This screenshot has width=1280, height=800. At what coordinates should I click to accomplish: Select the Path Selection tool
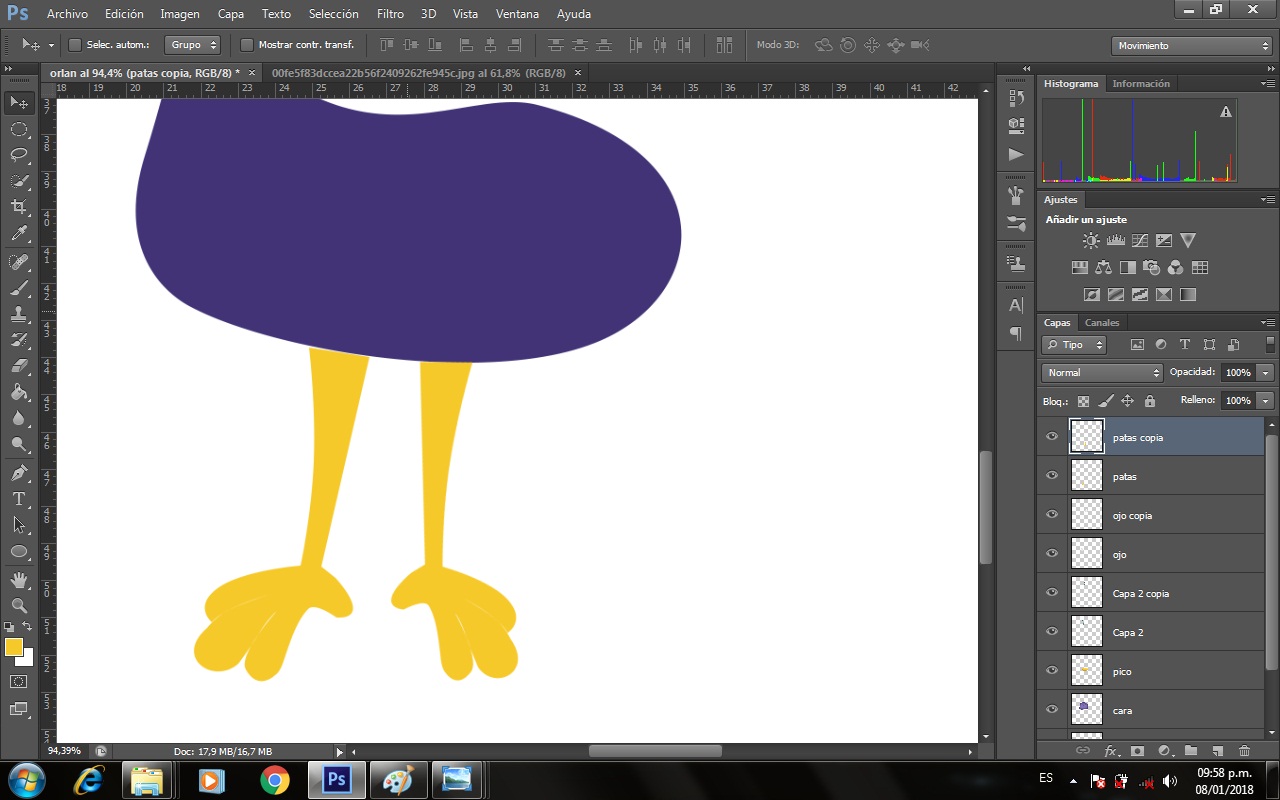coord(19,524)
